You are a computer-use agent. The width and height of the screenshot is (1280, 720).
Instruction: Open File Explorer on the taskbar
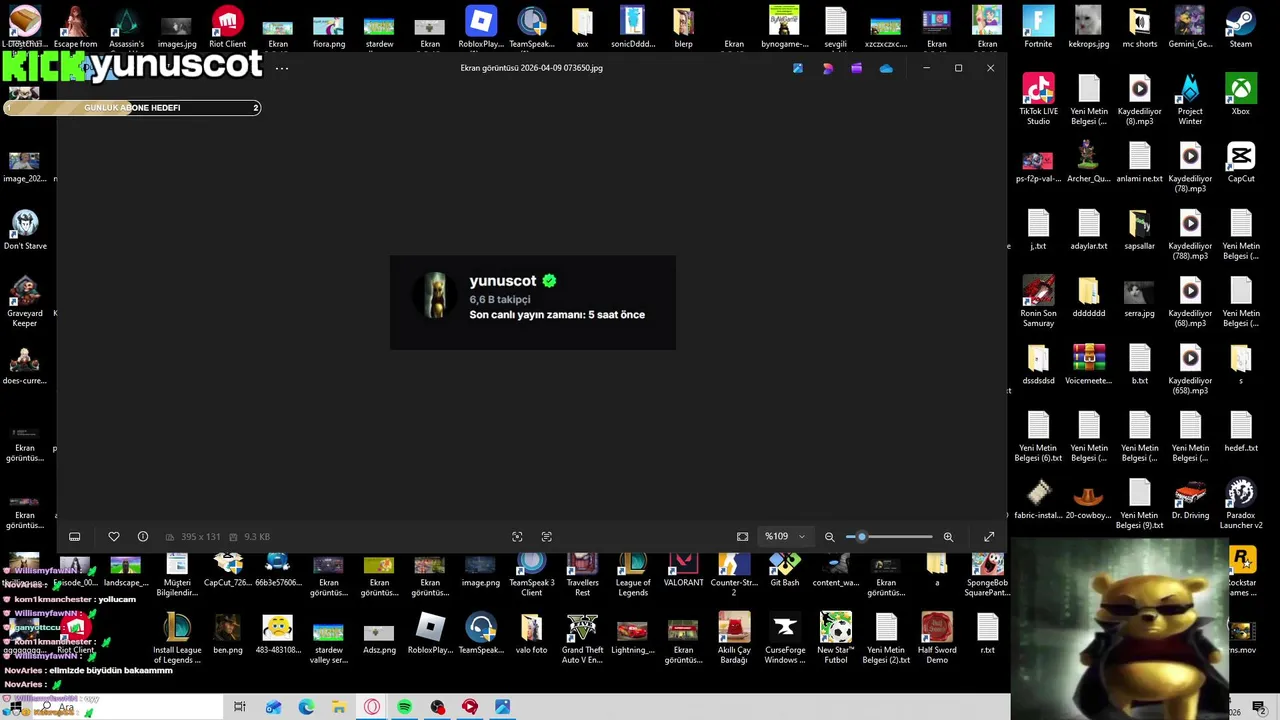click(339, 707)
